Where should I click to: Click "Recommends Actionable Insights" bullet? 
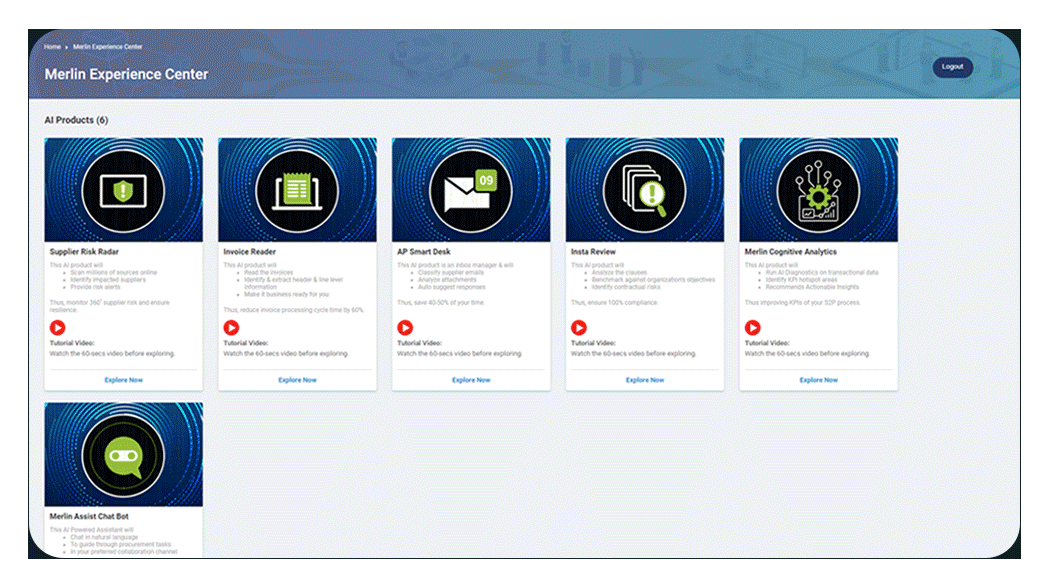click(x=812, y=287)
